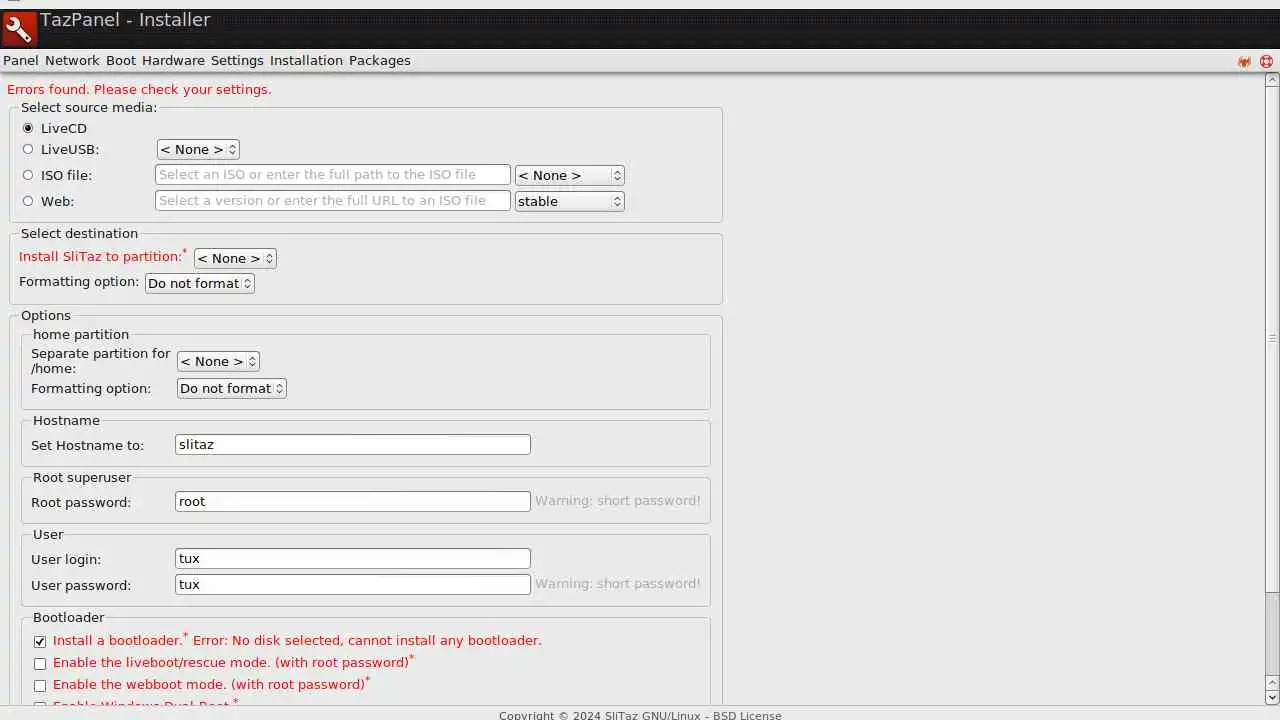Open the Network menu
The height and width of the screenshot is (720, 1280).
coord(72,61)
